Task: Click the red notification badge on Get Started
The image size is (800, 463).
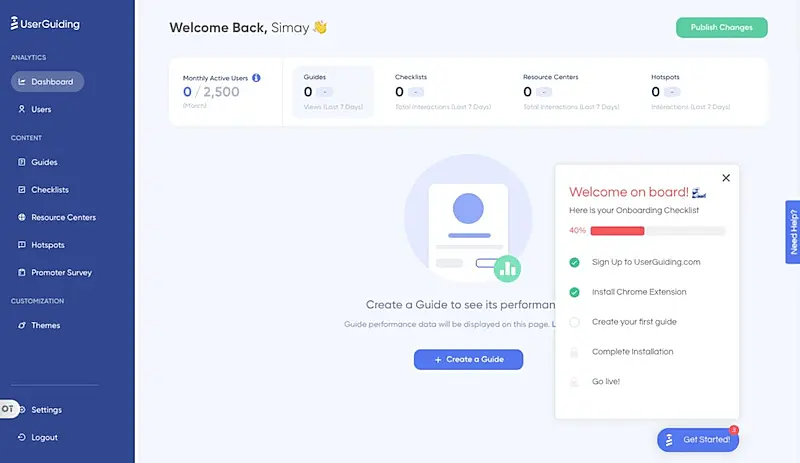Action: click(x=734, y=430)
